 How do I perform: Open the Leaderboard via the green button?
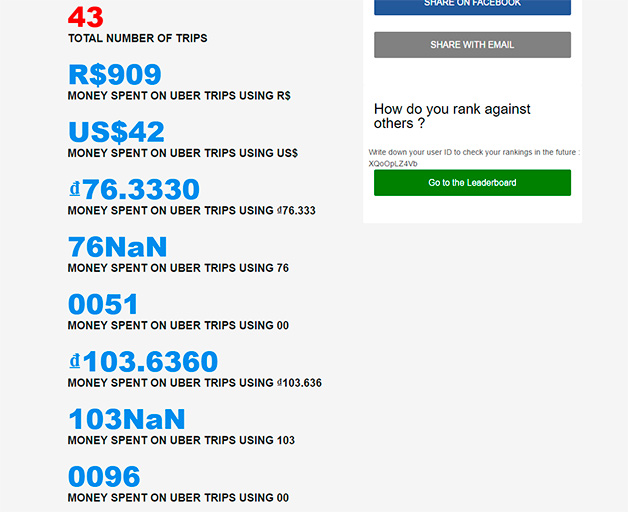[x=472, y=183]
